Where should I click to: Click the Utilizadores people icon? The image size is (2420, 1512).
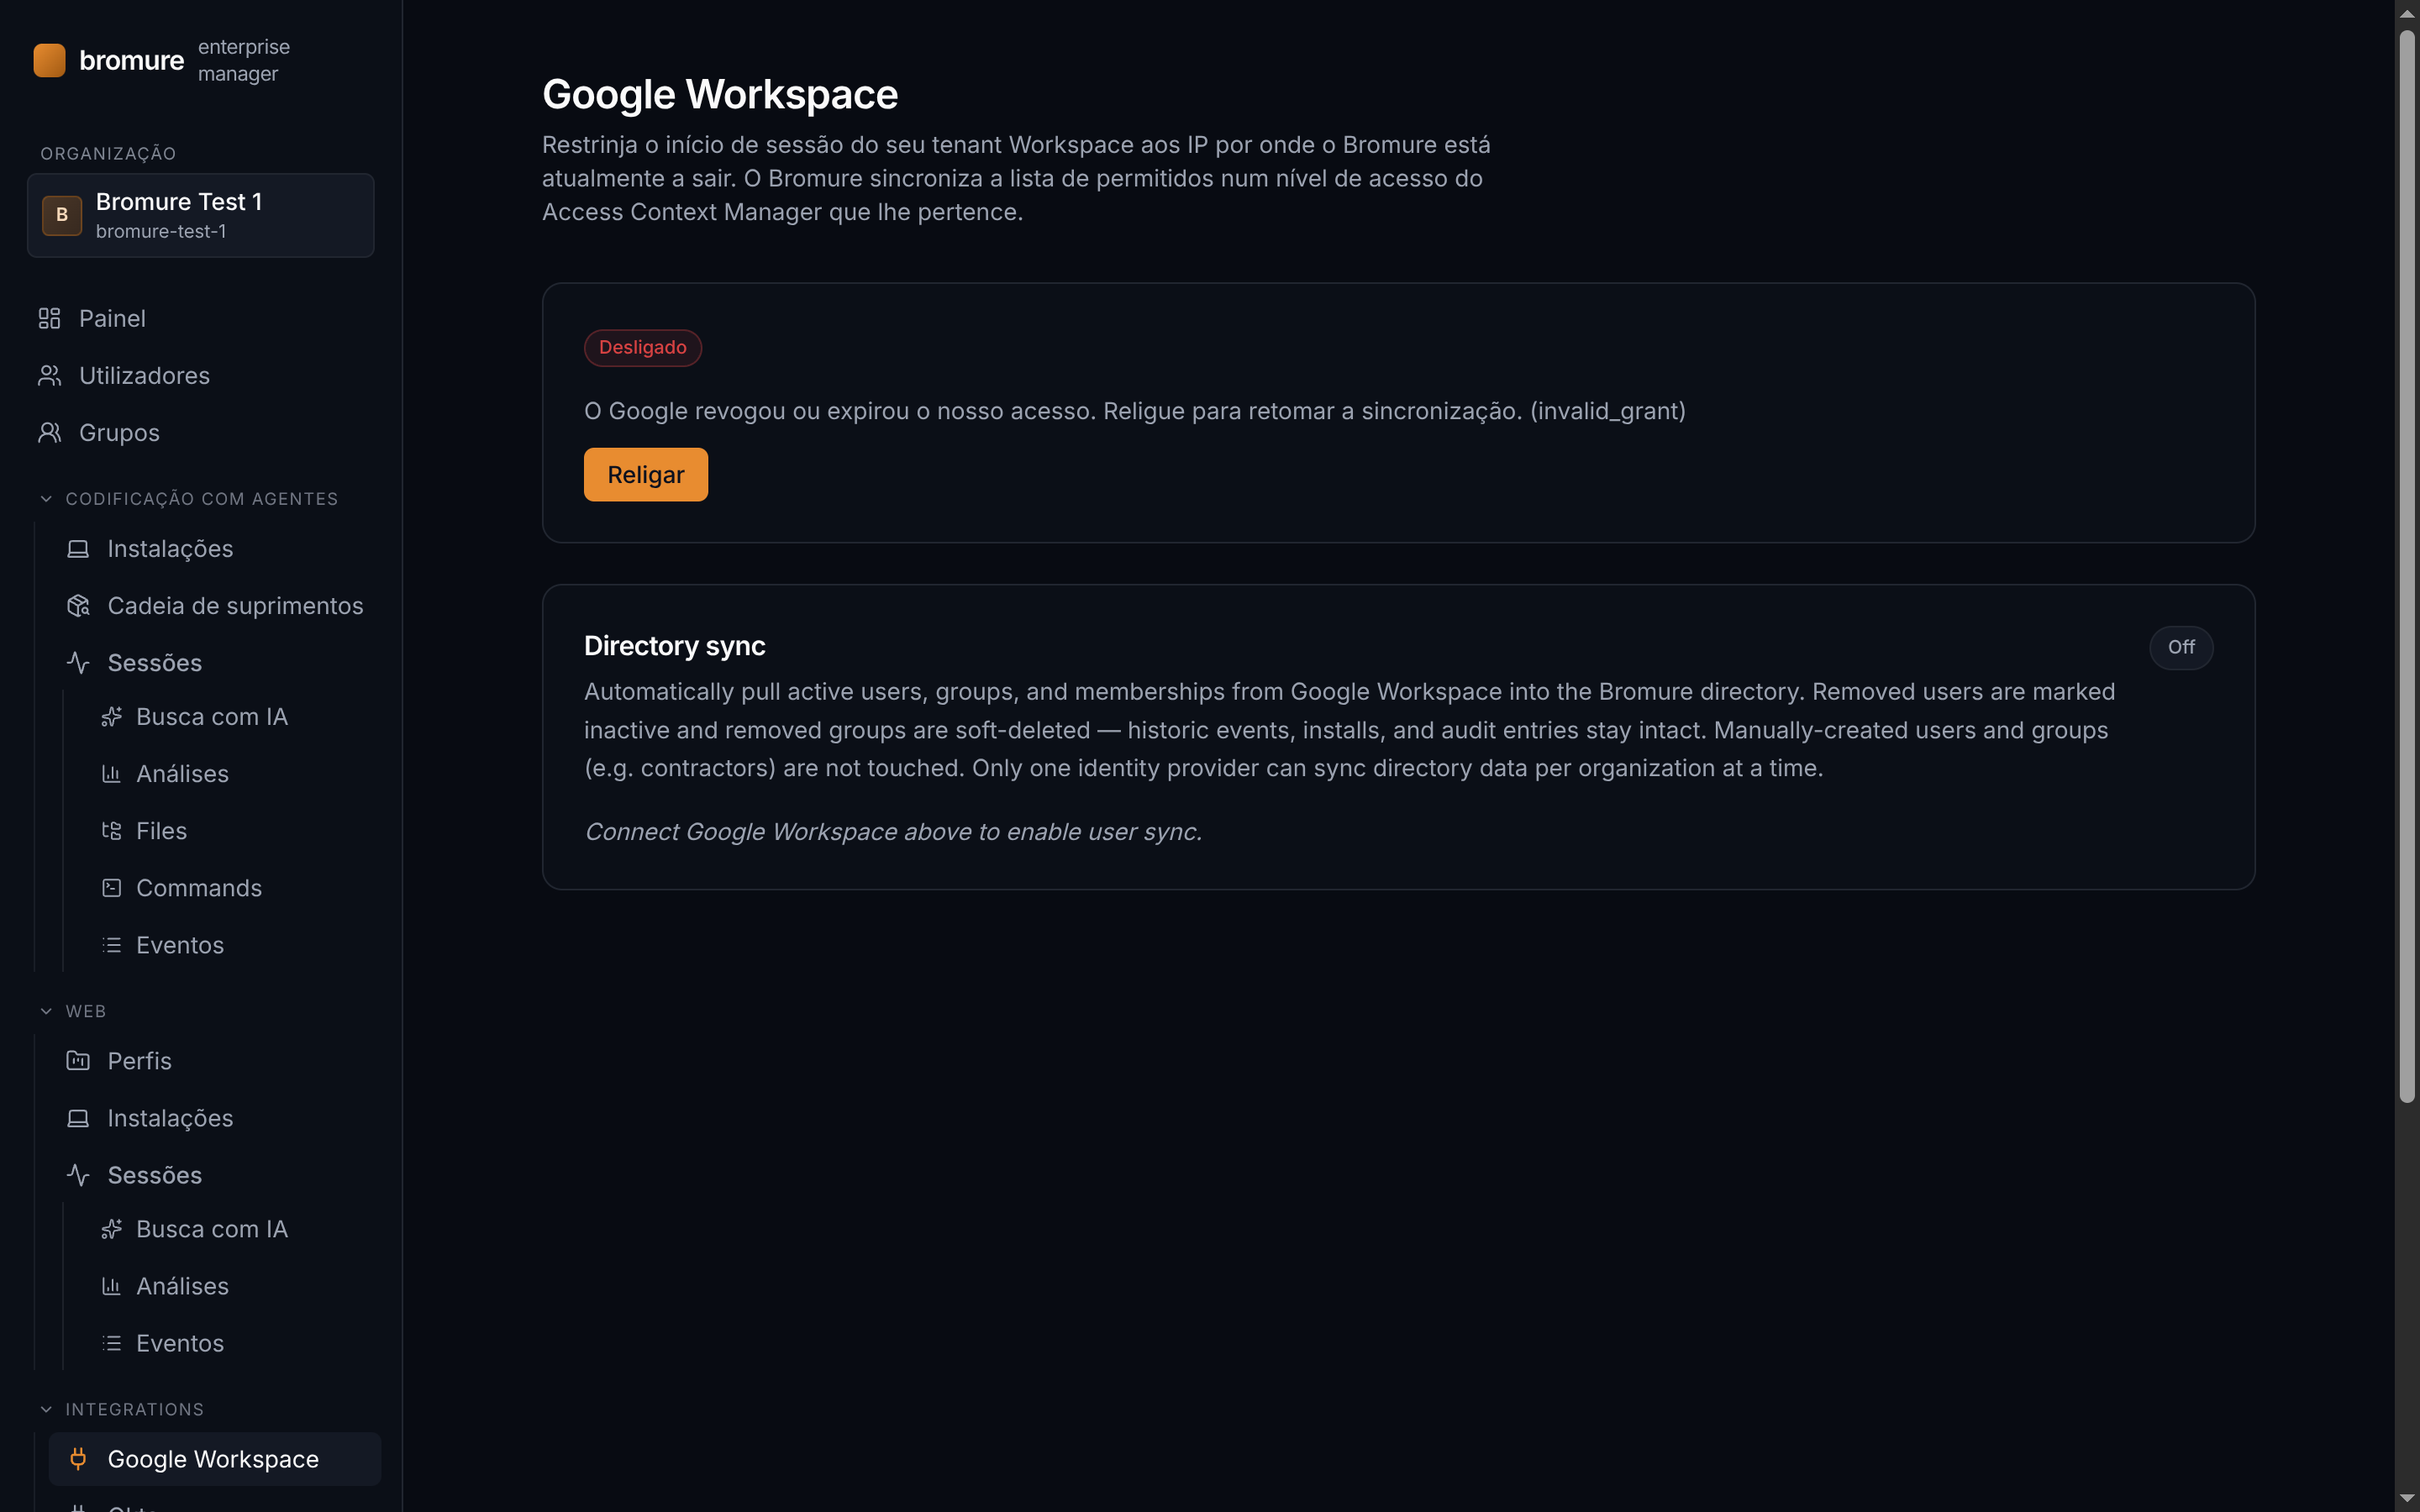[x=49, y=375]
